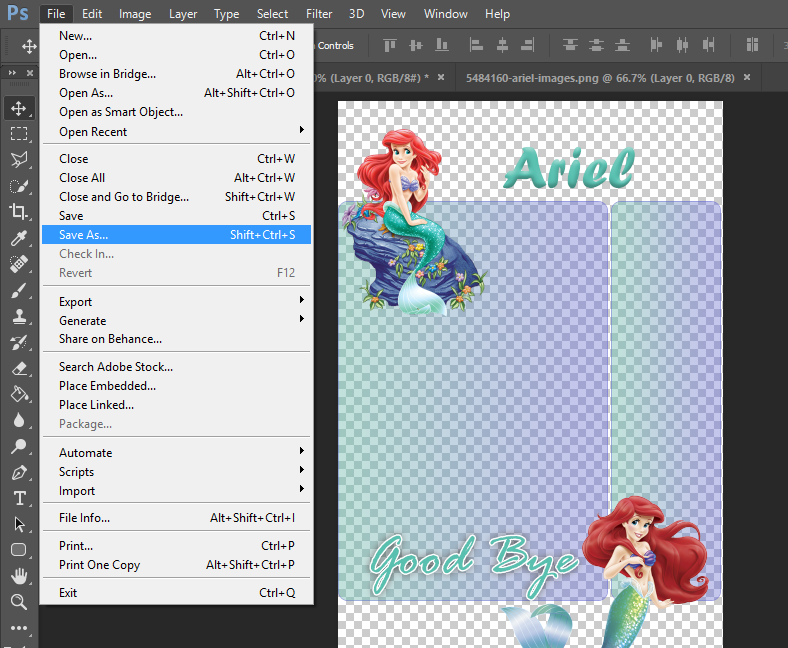Select the Path Selection tool
Viewport: 788px width, 648px height.
19,524
